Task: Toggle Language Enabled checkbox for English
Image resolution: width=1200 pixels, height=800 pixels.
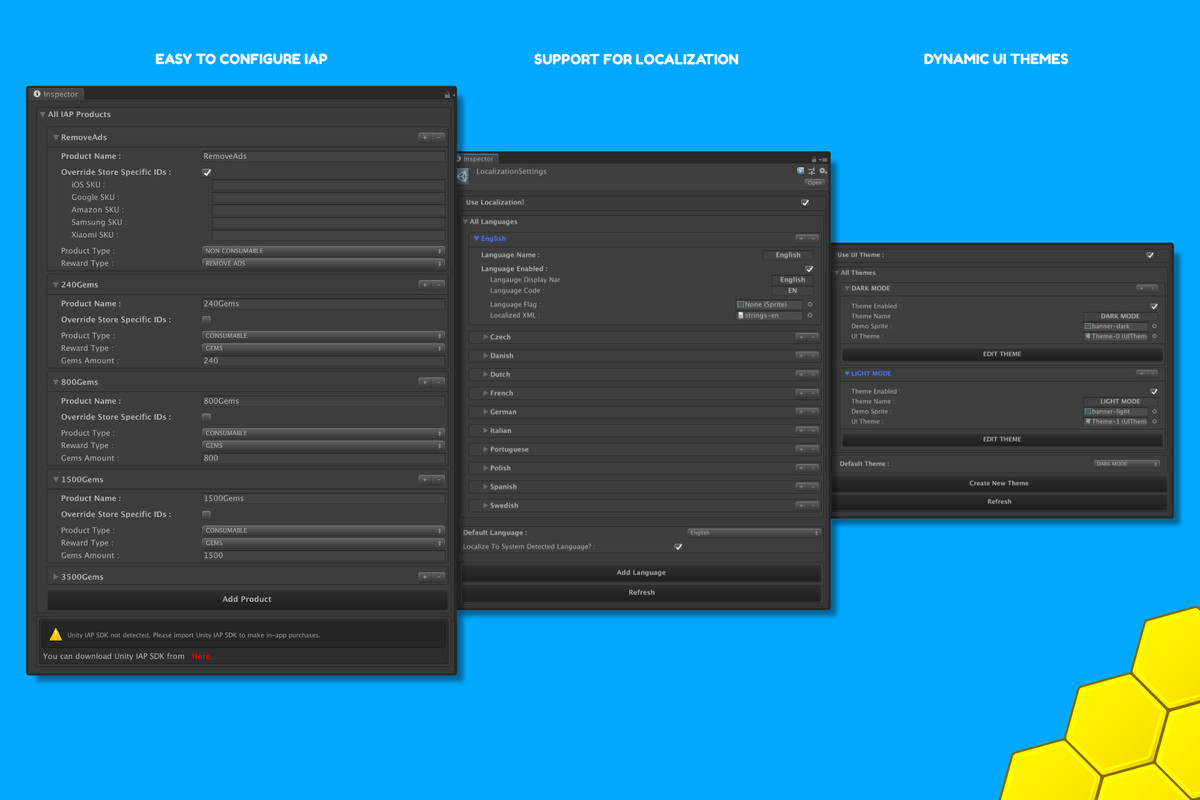Action: (x=809, y=269)
